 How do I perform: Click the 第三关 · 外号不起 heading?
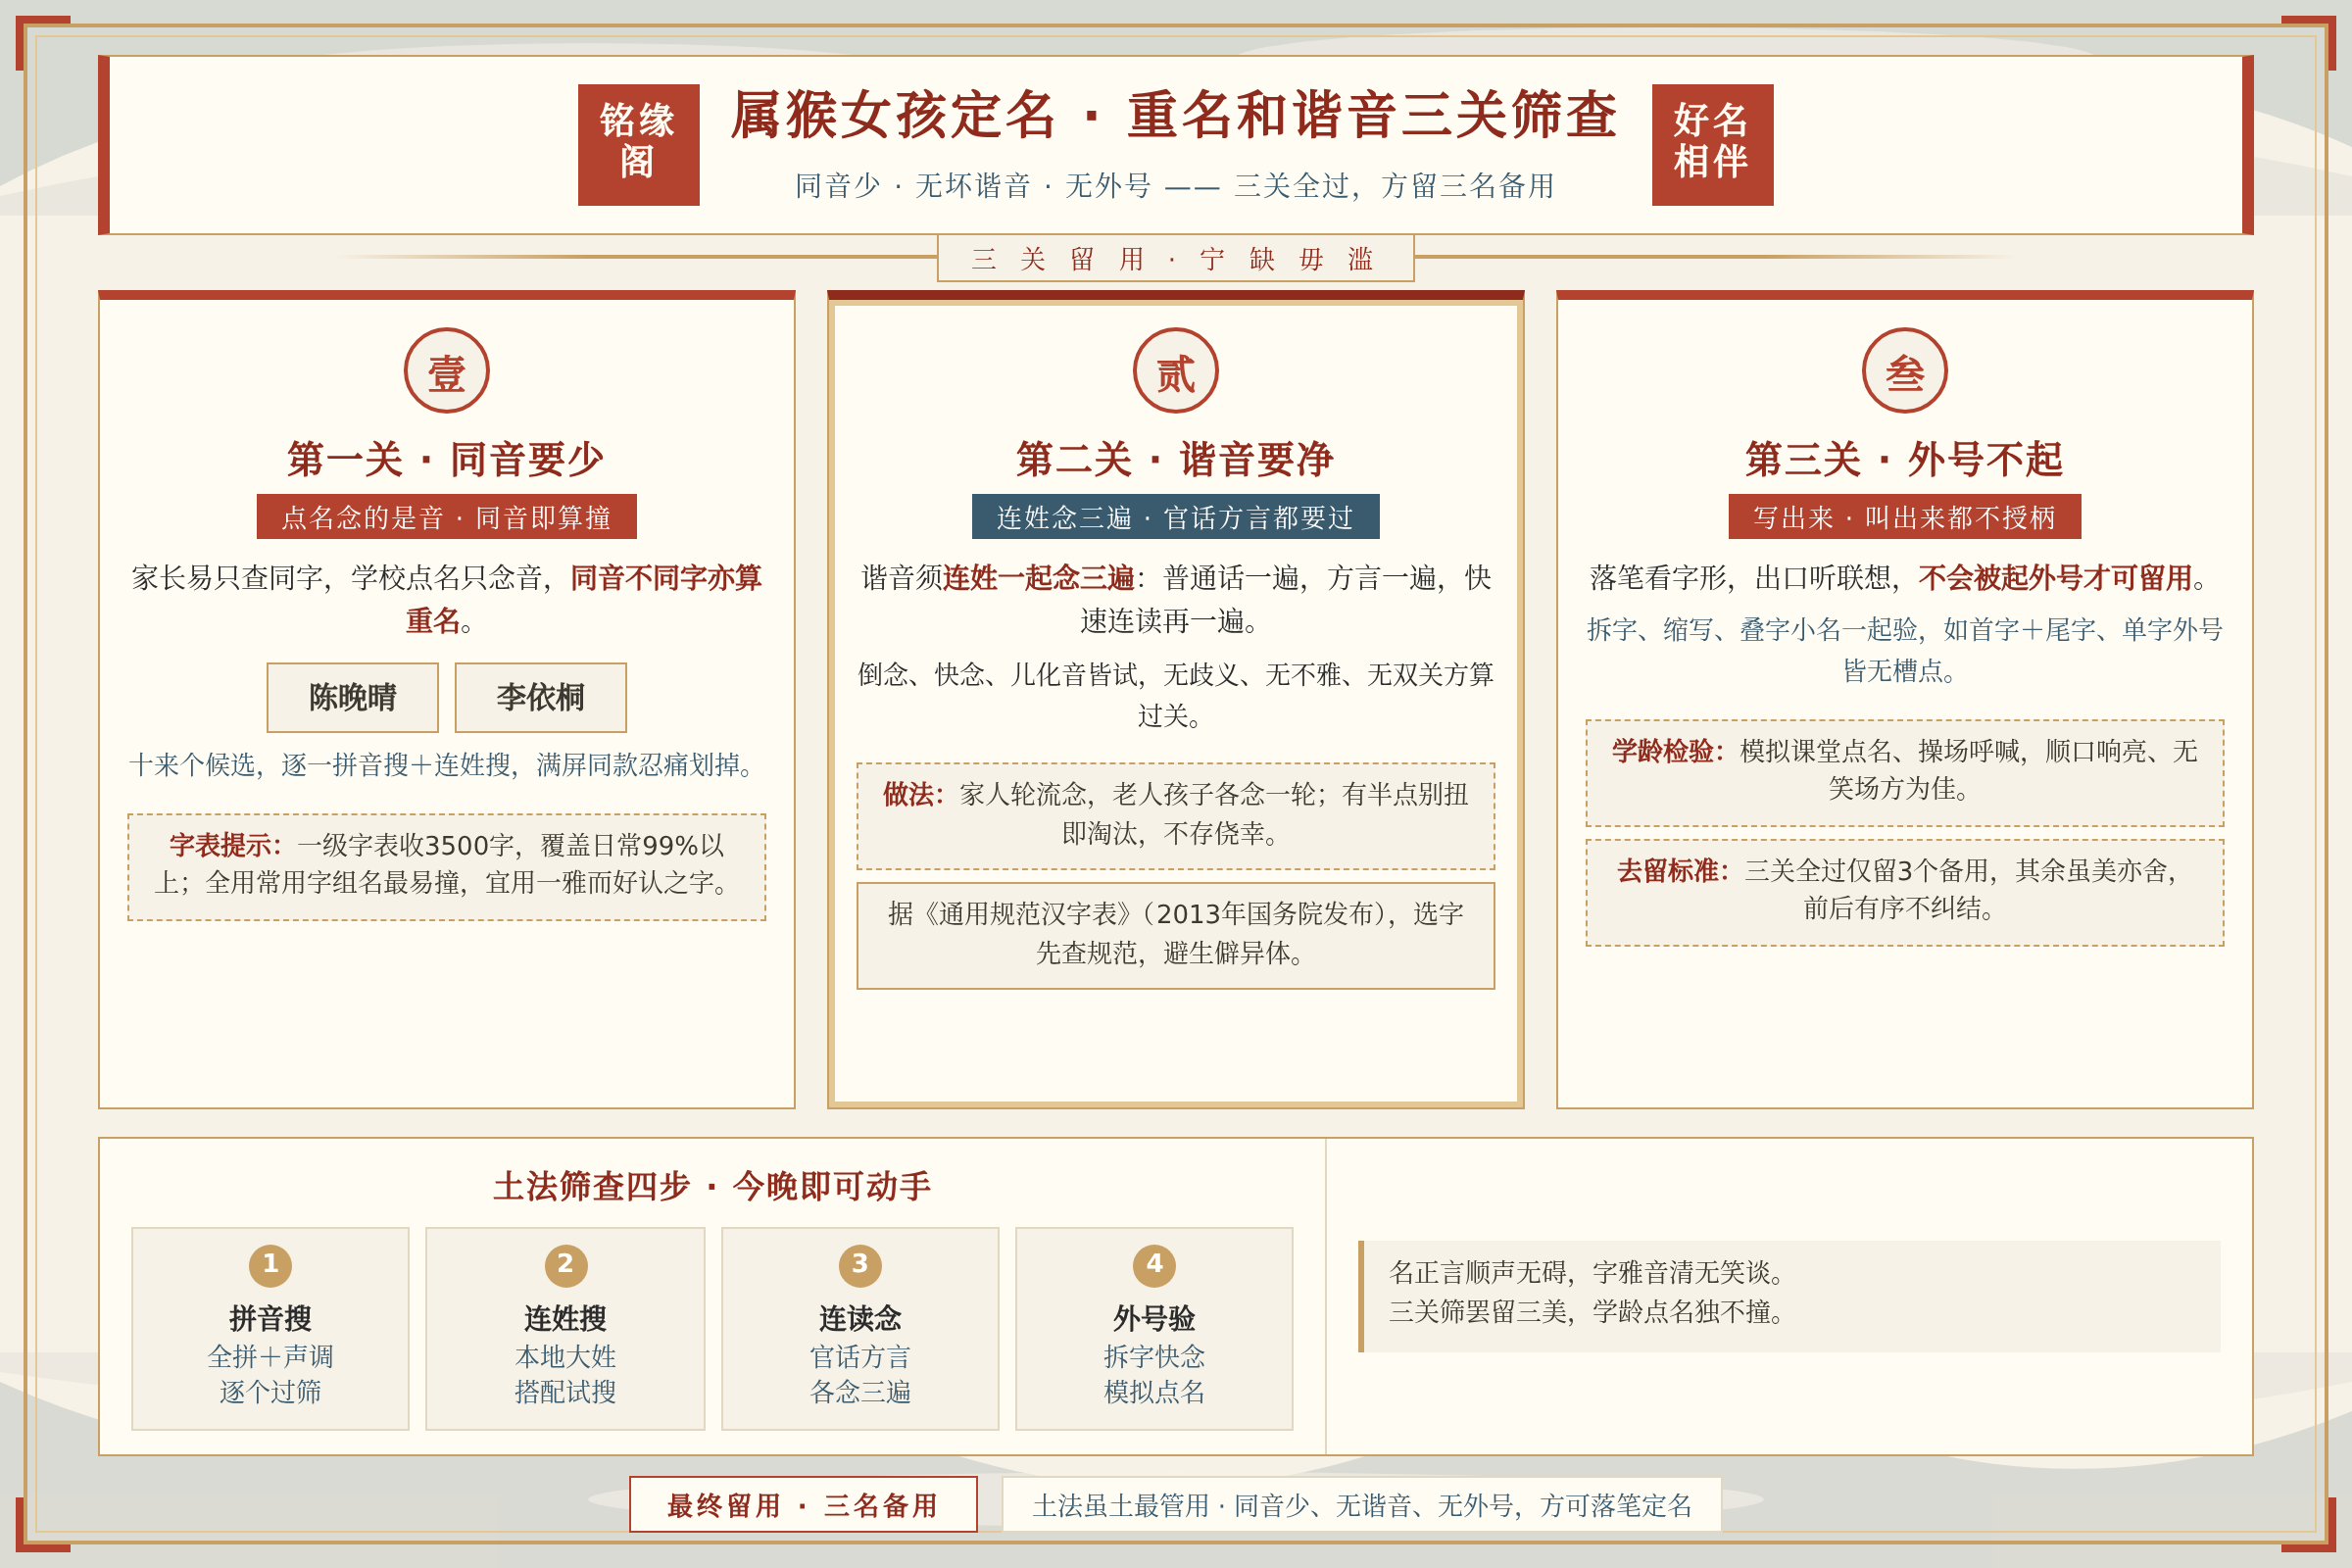tap(1904, 459)
